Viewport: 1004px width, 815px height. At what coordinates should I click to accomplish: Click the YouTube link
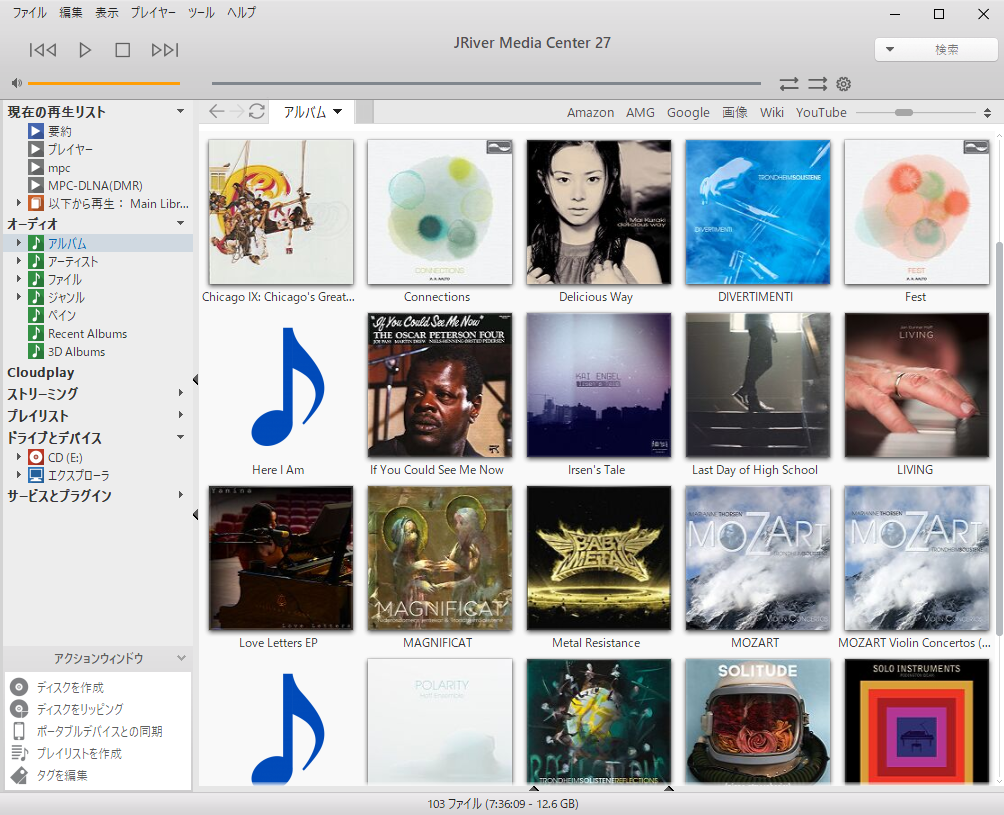coord(821,113)
